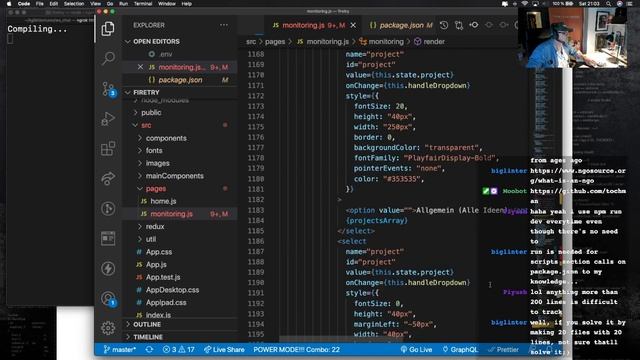This screenshot has width=640, height=360.
Task: Open monitoring.js in pages folder tree
Action: coord(180,214)
